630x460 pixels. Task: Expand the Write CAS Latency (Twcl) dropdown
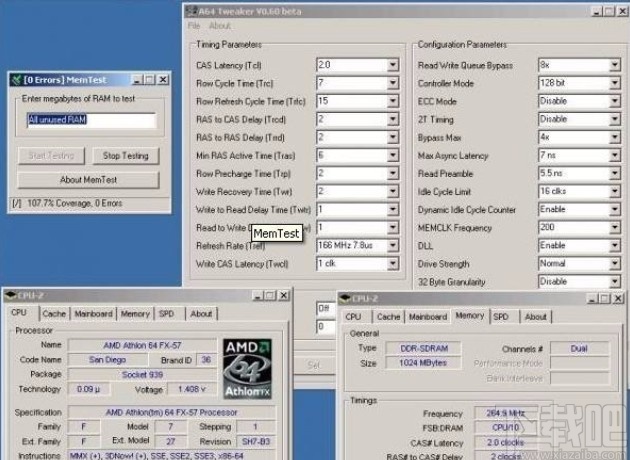click(393, 264)
